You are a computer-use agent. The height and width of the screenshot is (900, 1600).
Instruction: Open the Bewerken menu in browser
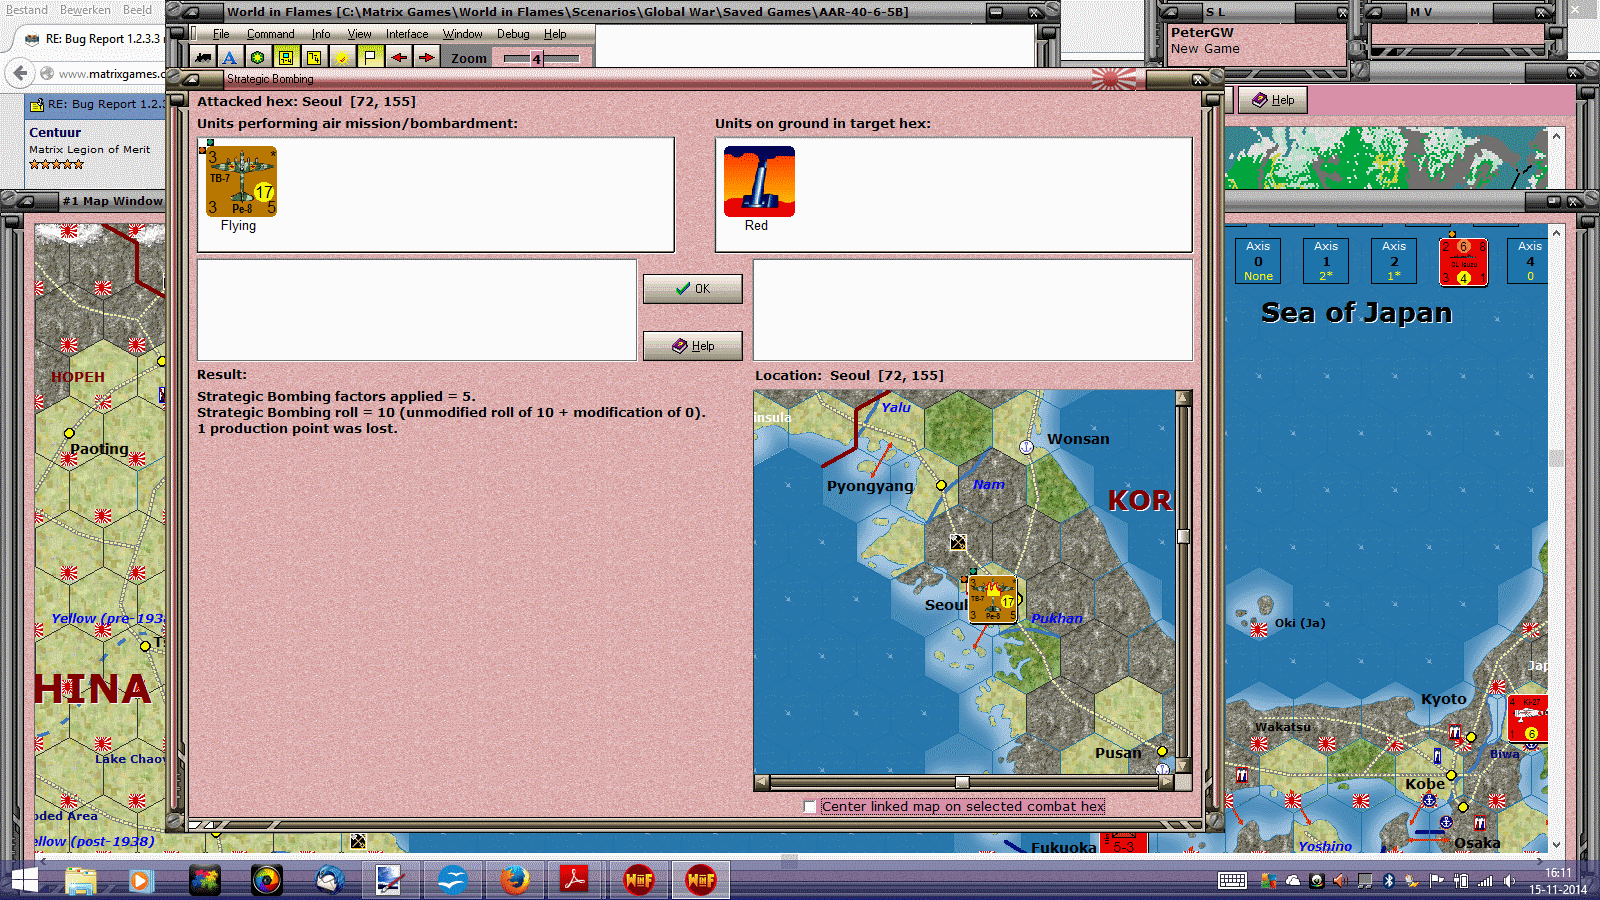pyautogui.click(x=85, y=10)
